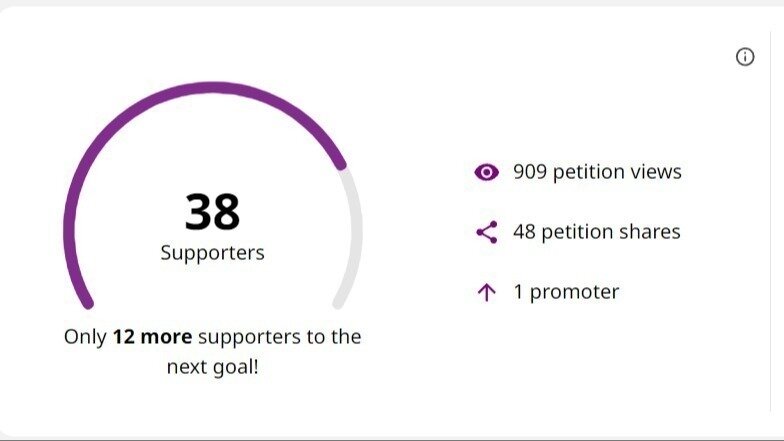Click the bottom-left starting tip of the purple arc

coord(87,301)
